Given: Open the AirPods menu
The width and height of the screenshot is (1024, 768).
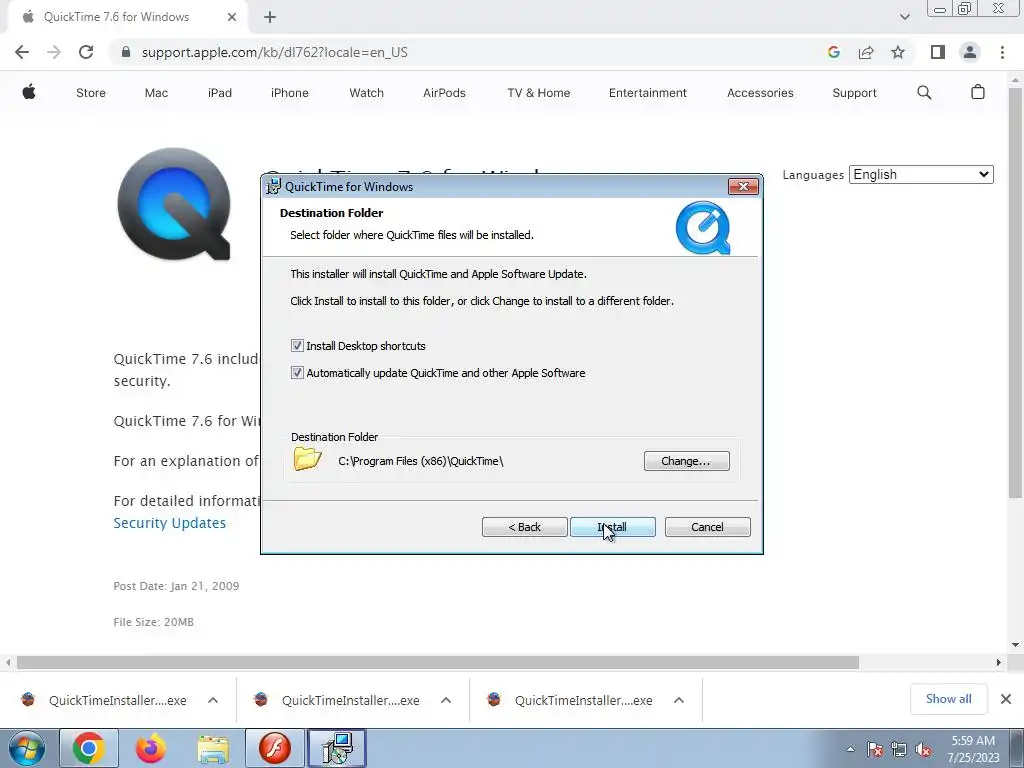Looking at the screenshot, I should 444,93.
